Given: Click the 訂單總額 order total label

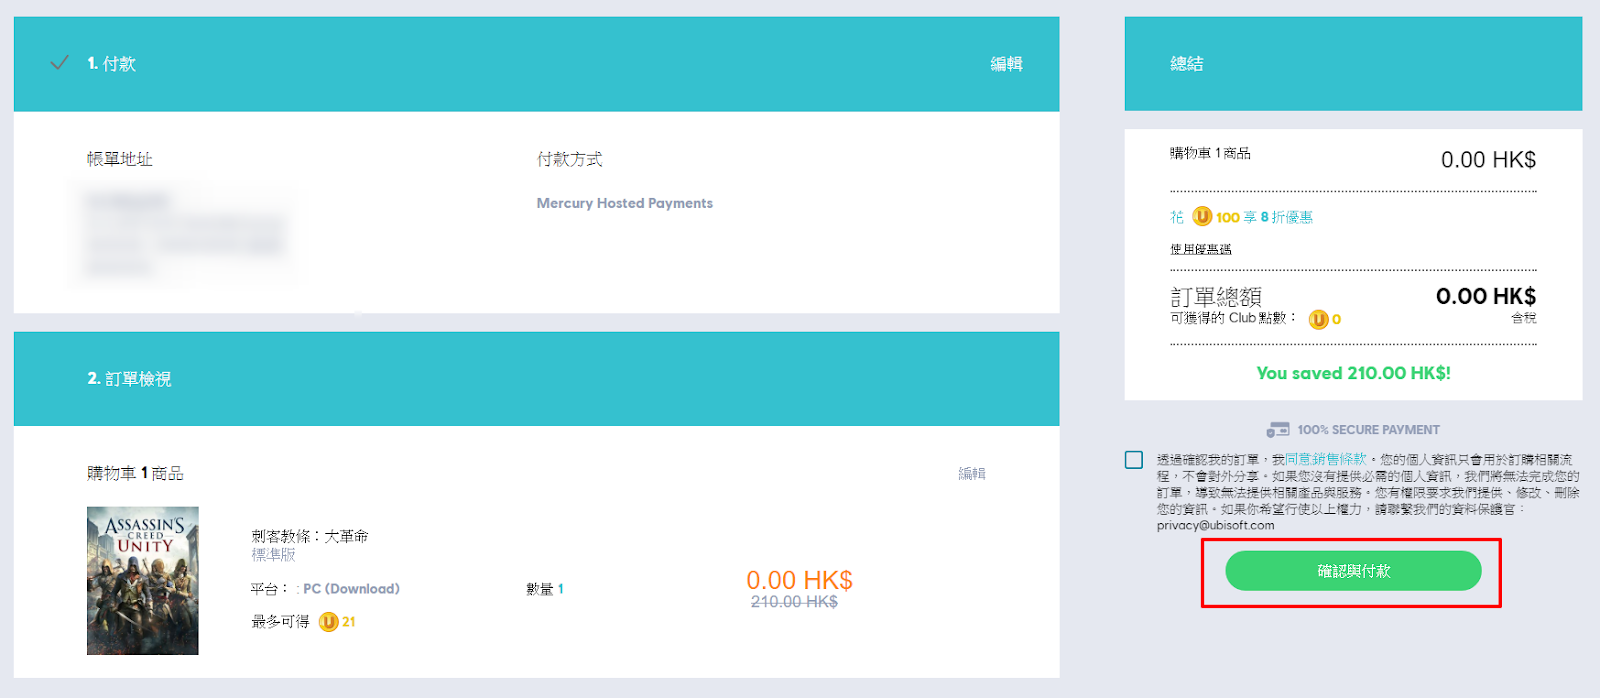Looking at the screenshot, I should tap(1216, 297).
